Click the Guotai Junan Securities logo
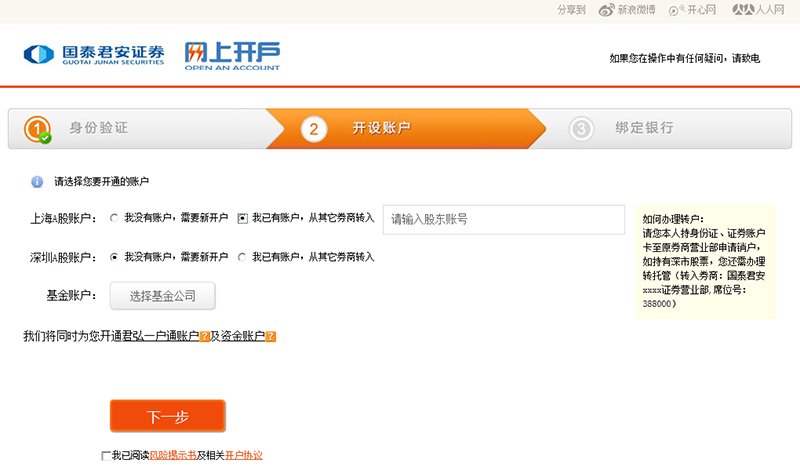Viewport: 800px width, 474px height. click(95, 54)
